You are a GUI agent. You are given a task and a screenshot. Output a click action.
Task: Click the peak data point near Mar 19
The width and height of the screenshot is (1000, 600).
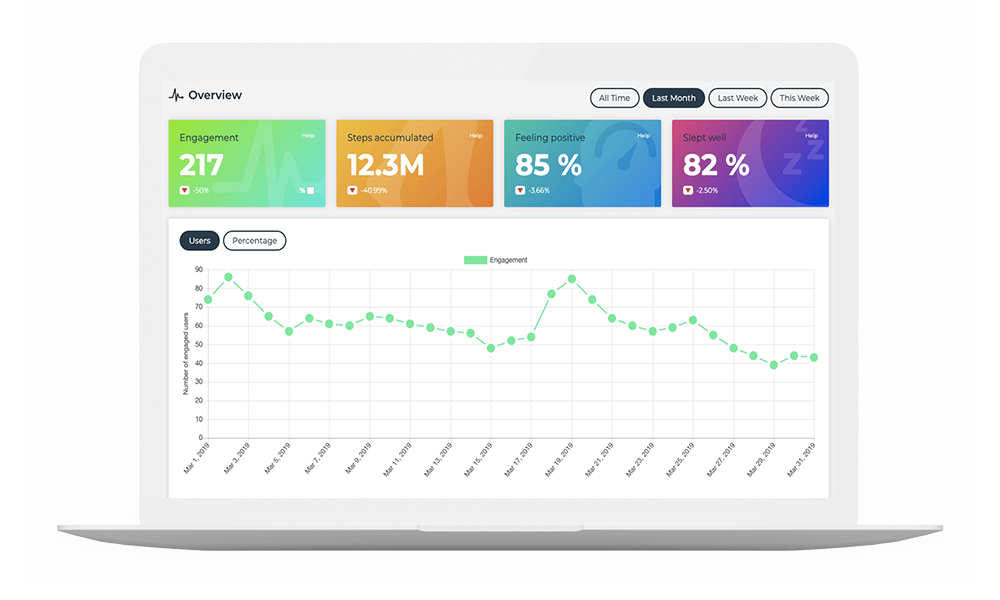572,279
